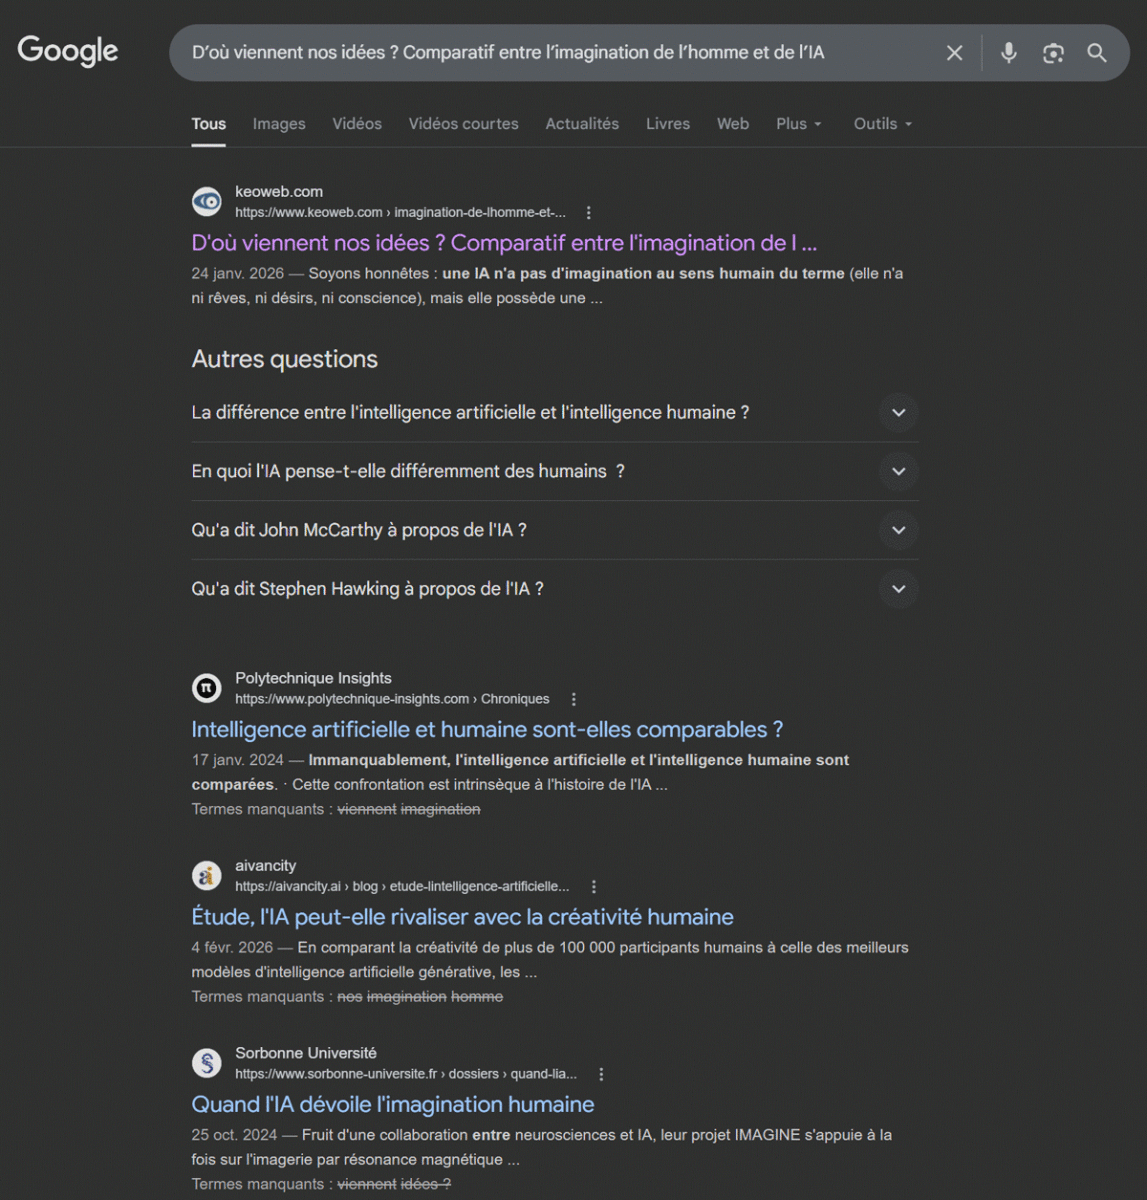Expand the John McCarthy question
Viewport: 1147px width, 1200px height.
coord(898,530)
